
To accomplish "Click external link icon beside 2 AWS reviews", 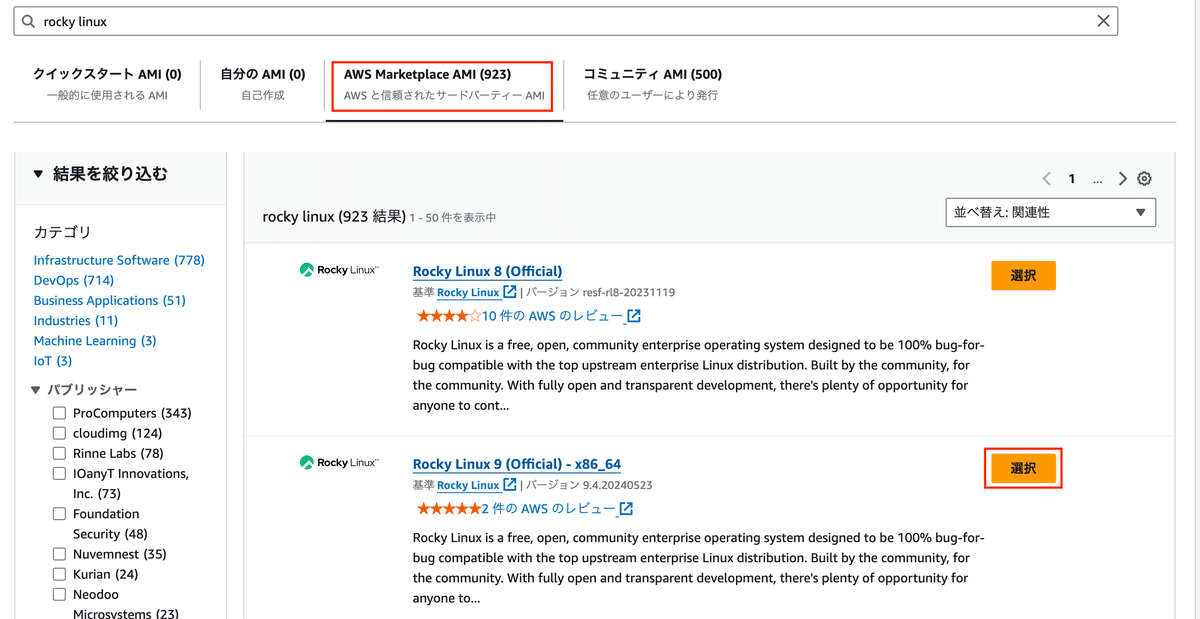I will [626, 509].
